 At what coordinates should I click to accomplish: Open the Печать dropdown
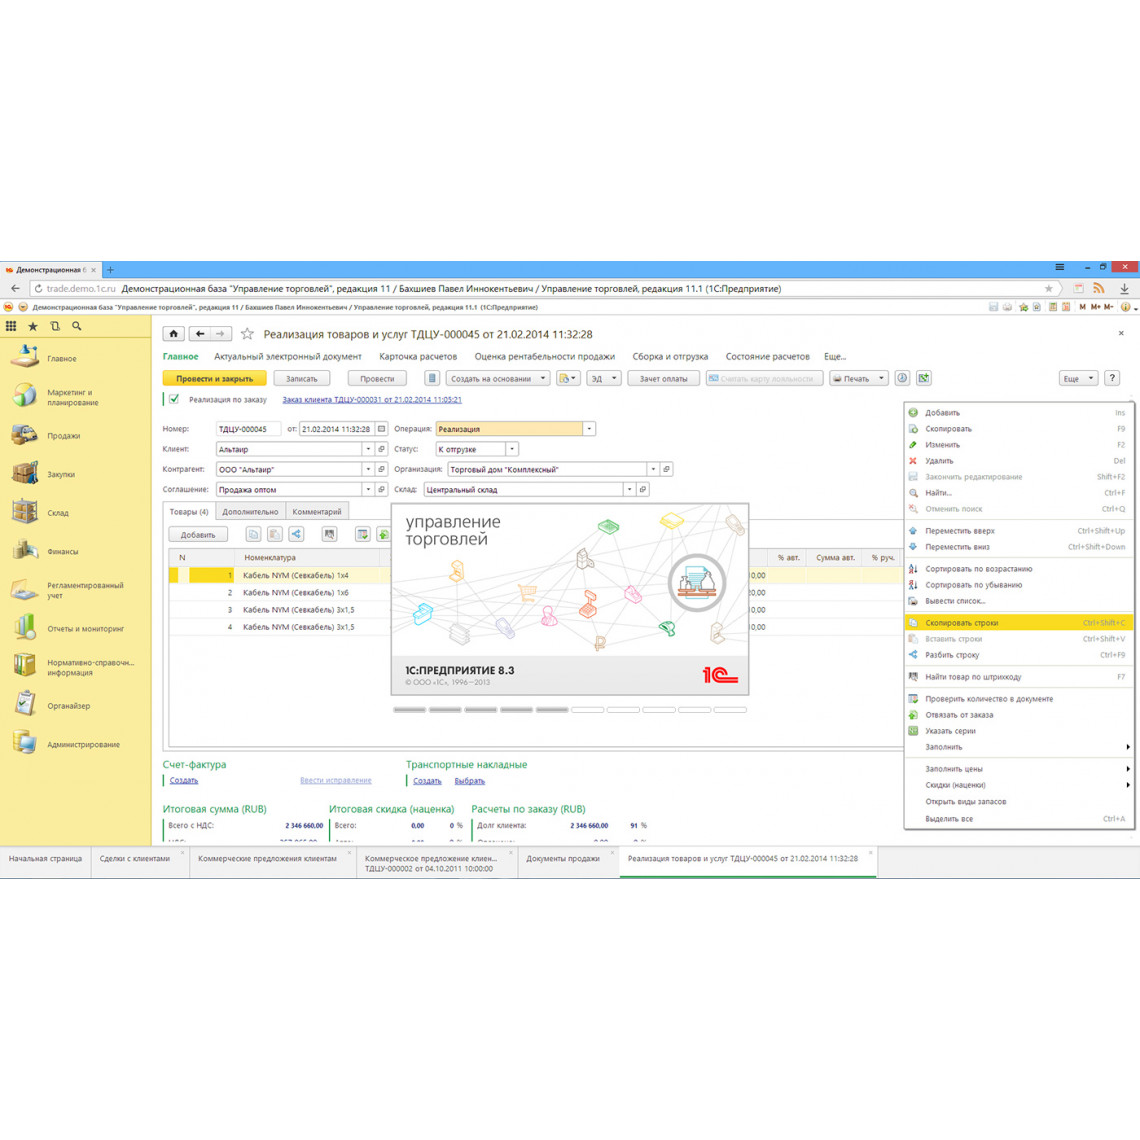pyautogui.click(x=859, y=378)
